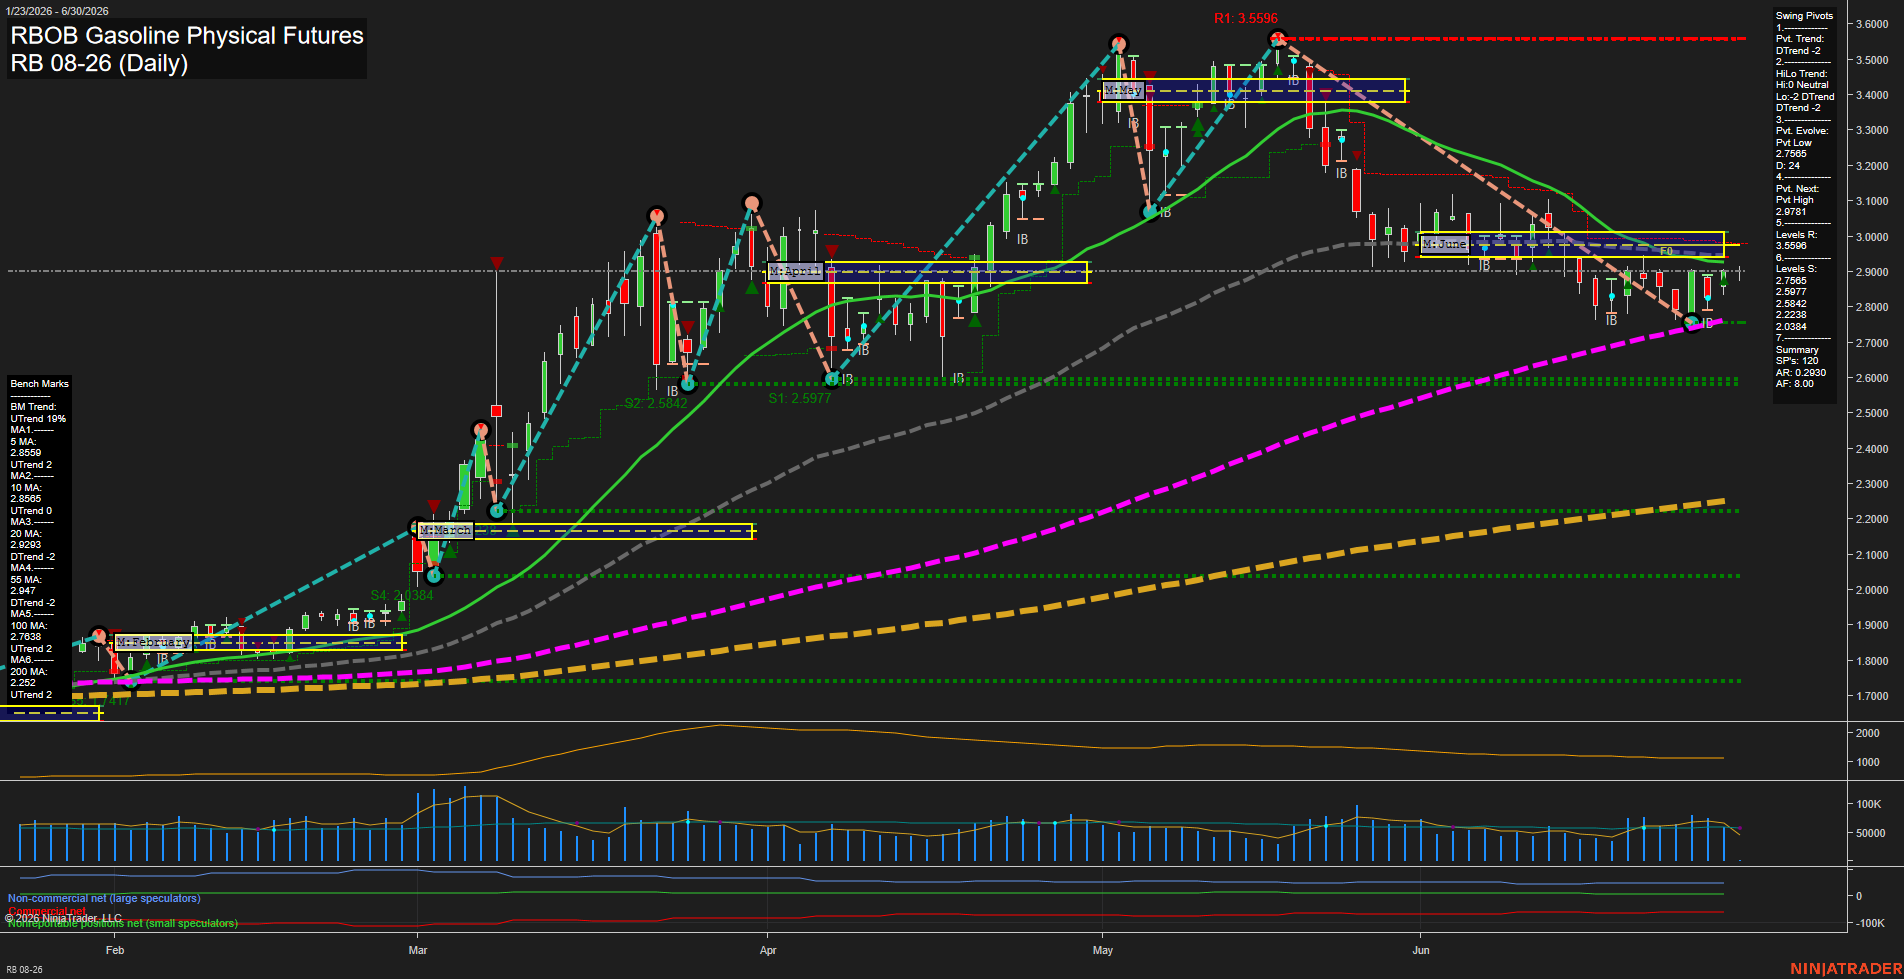The width and height of the screenshot is (1904, 979).
Task: Click the Pvt High 2.9781 value
Action: pyautogui.click(x=1791, y=211)
